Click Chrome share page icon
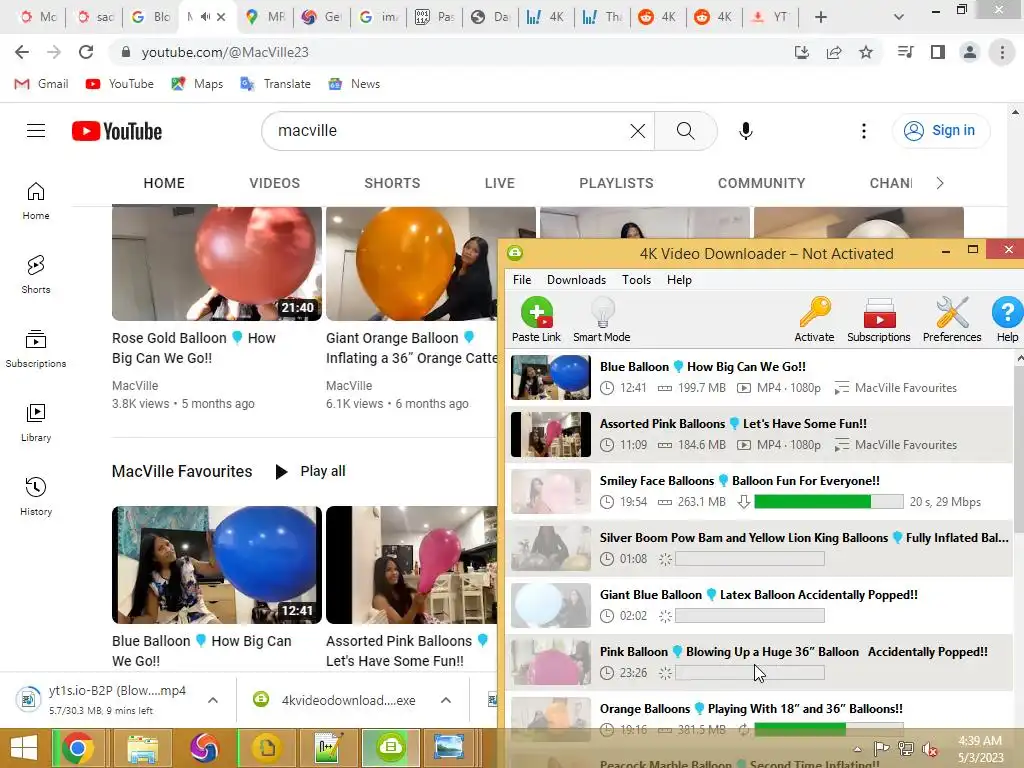Screen dimensions: 1024x768 pos(834,52)
